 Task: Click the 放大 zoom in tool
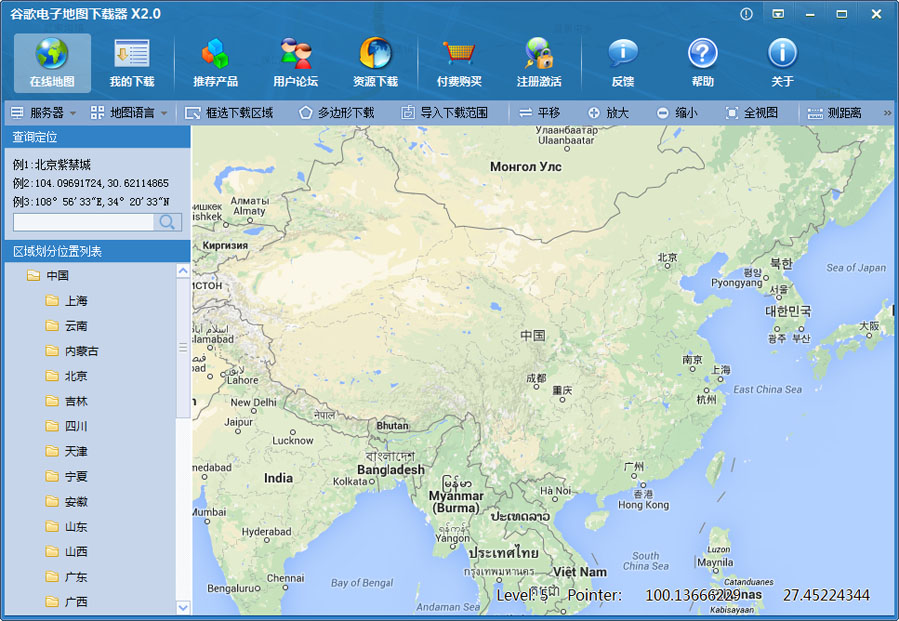coord(608,113)
